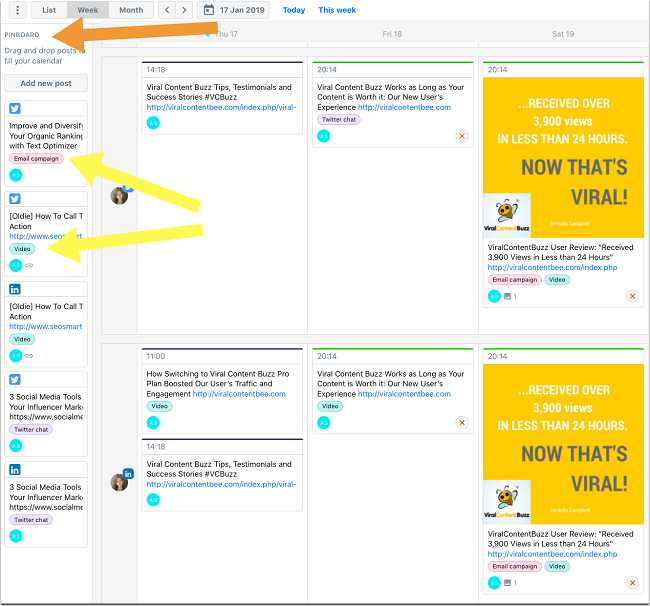Click Twitter chat tag on LinkedIn Social Media Tools post

[x=31, y=520]
